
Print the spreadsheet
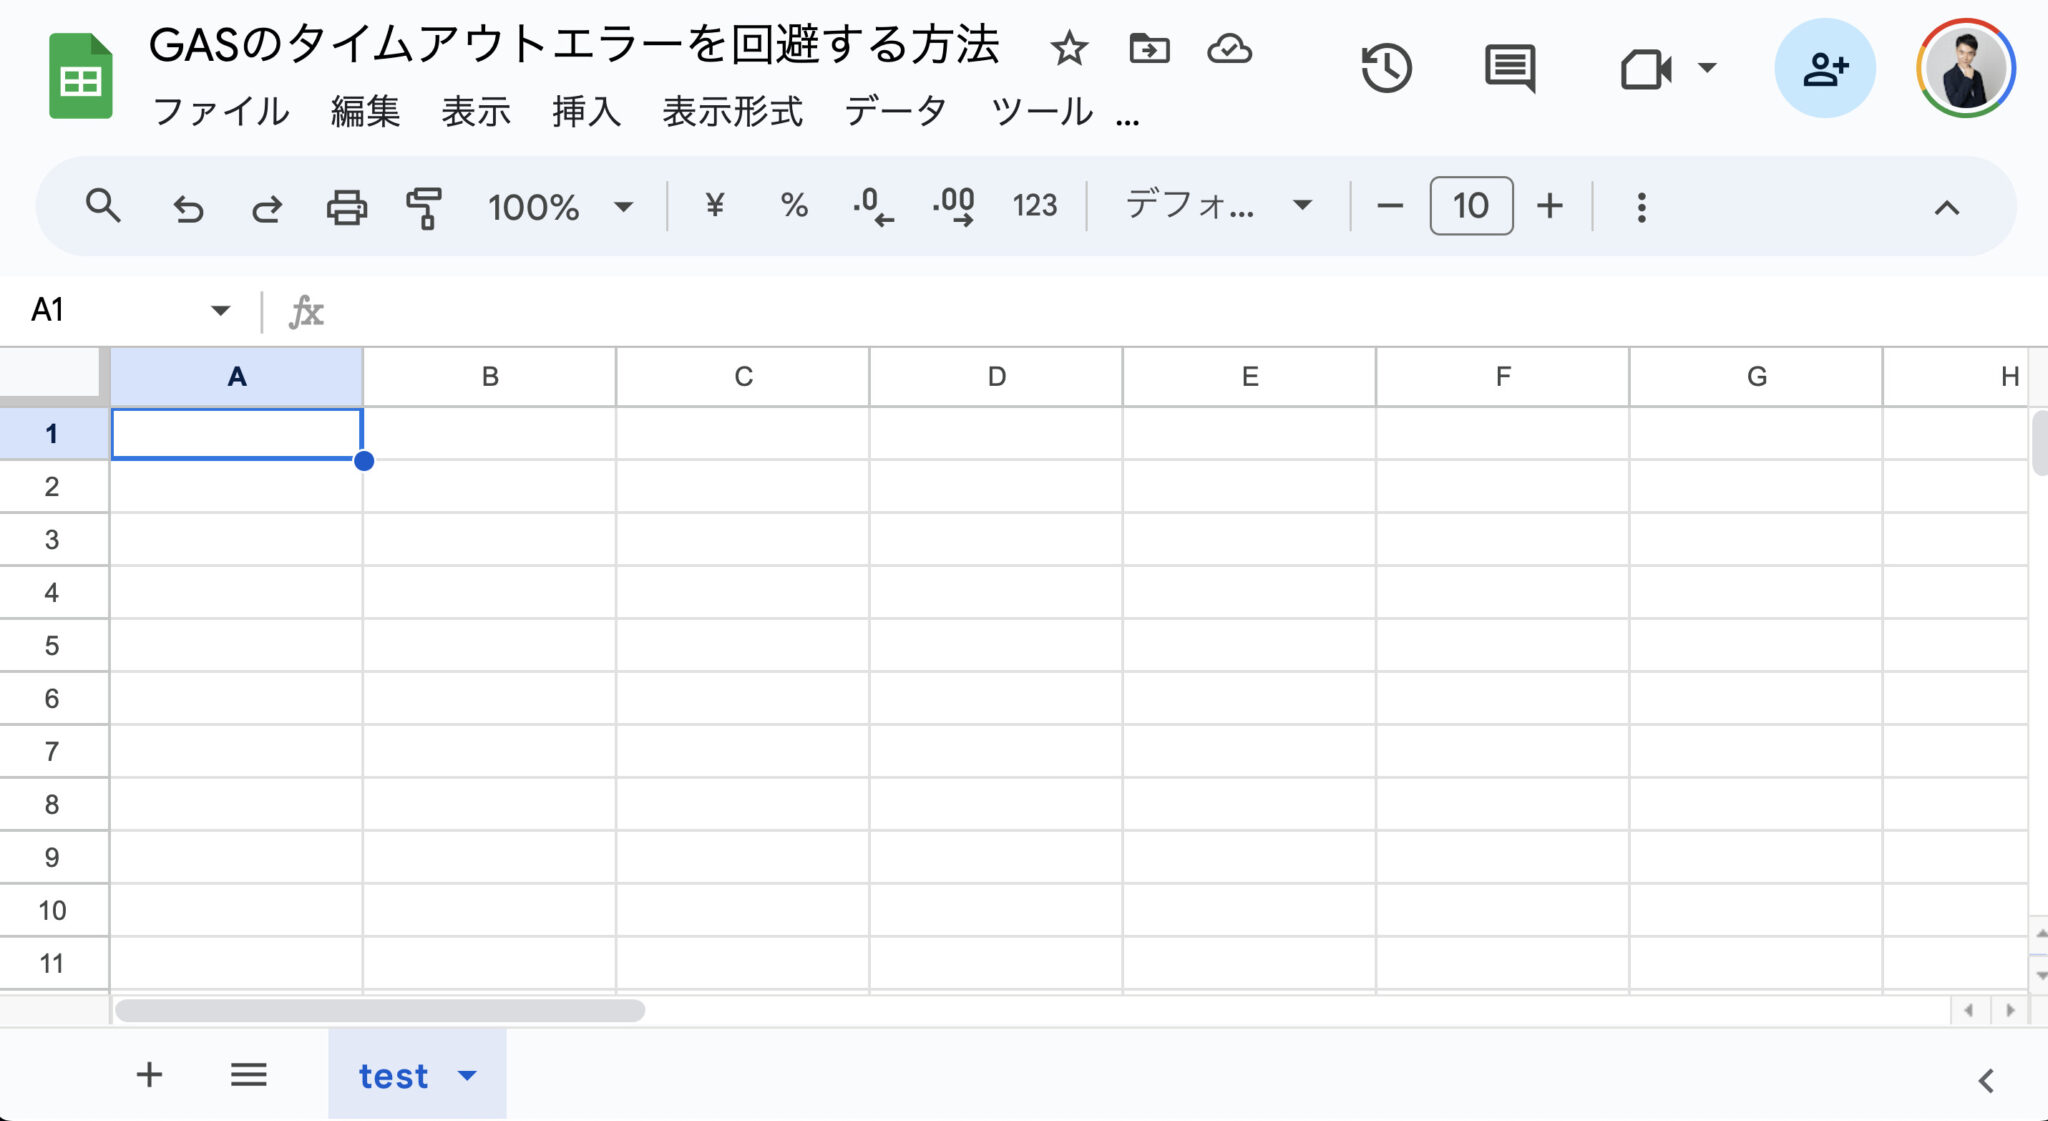[346, 207]
